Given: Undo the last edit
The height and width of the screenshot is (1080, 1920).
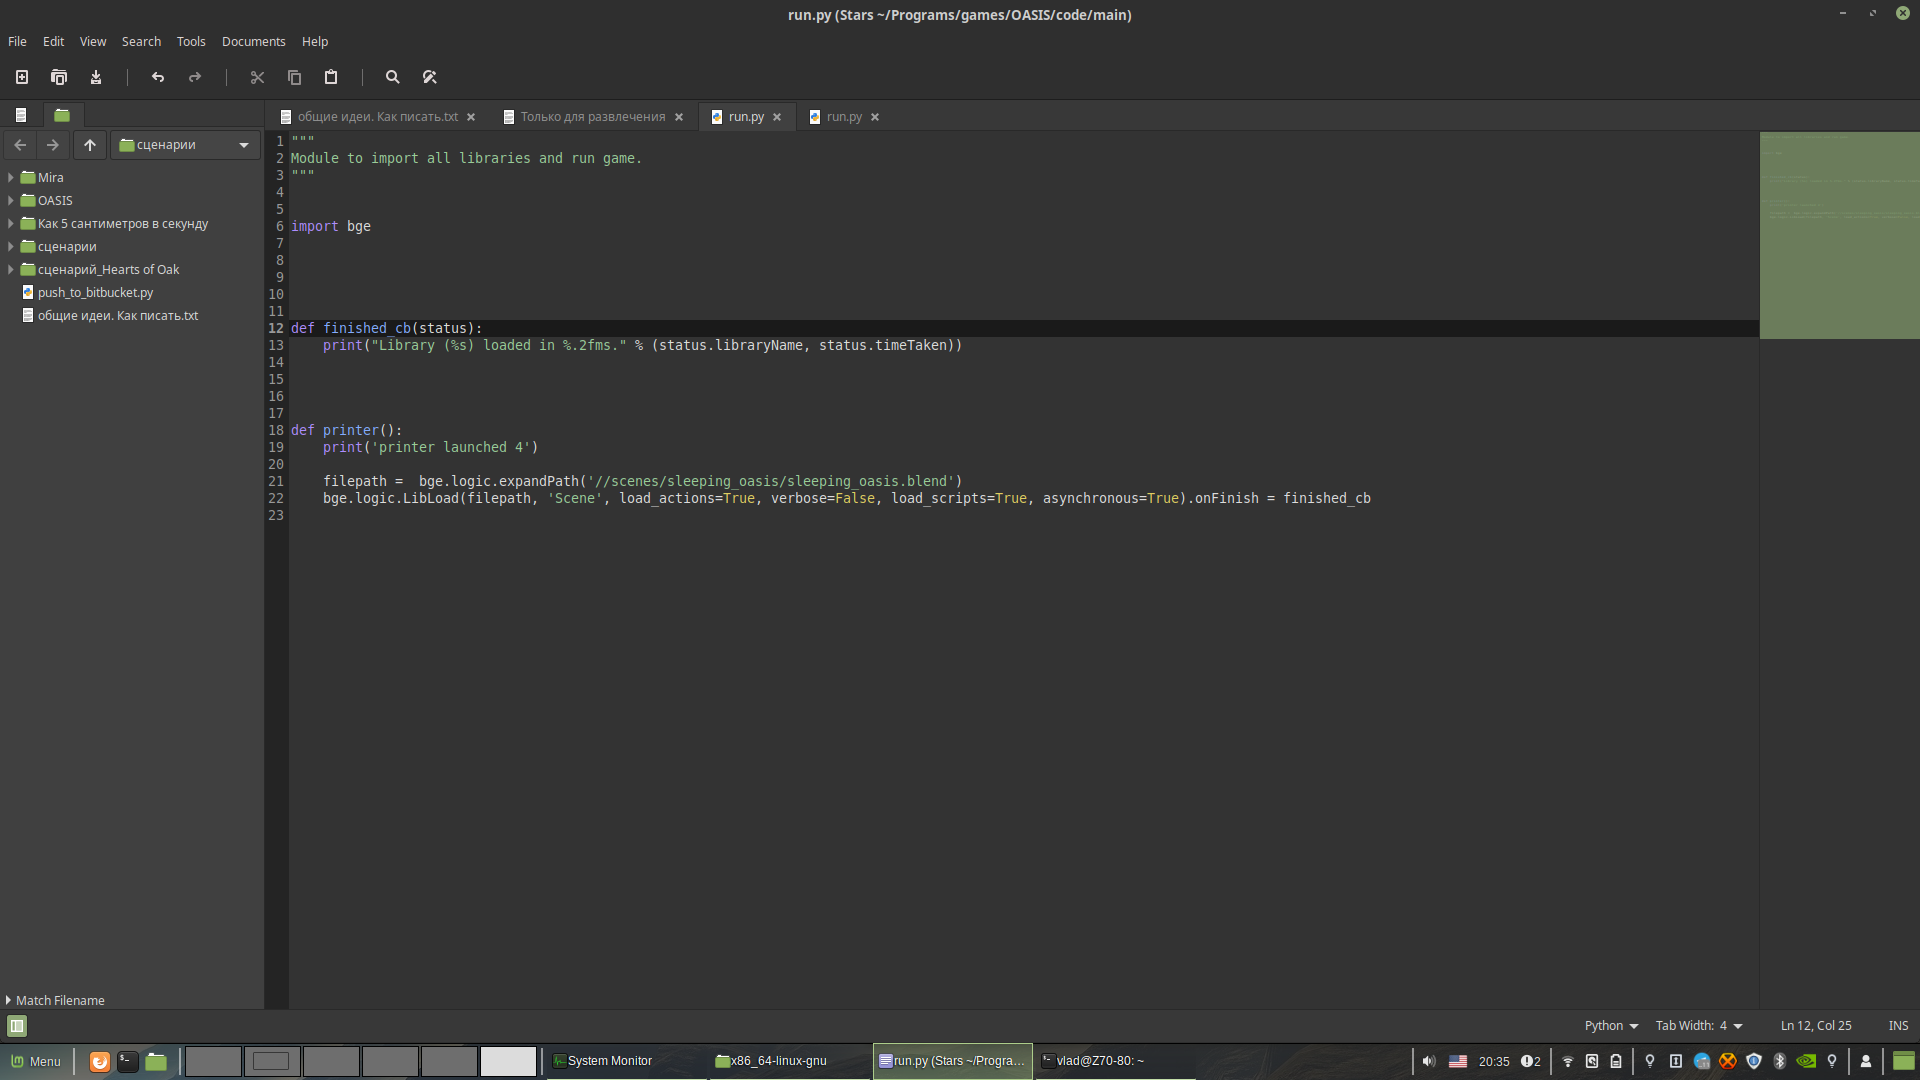Looking at the screenshot, I should point(158,77).
